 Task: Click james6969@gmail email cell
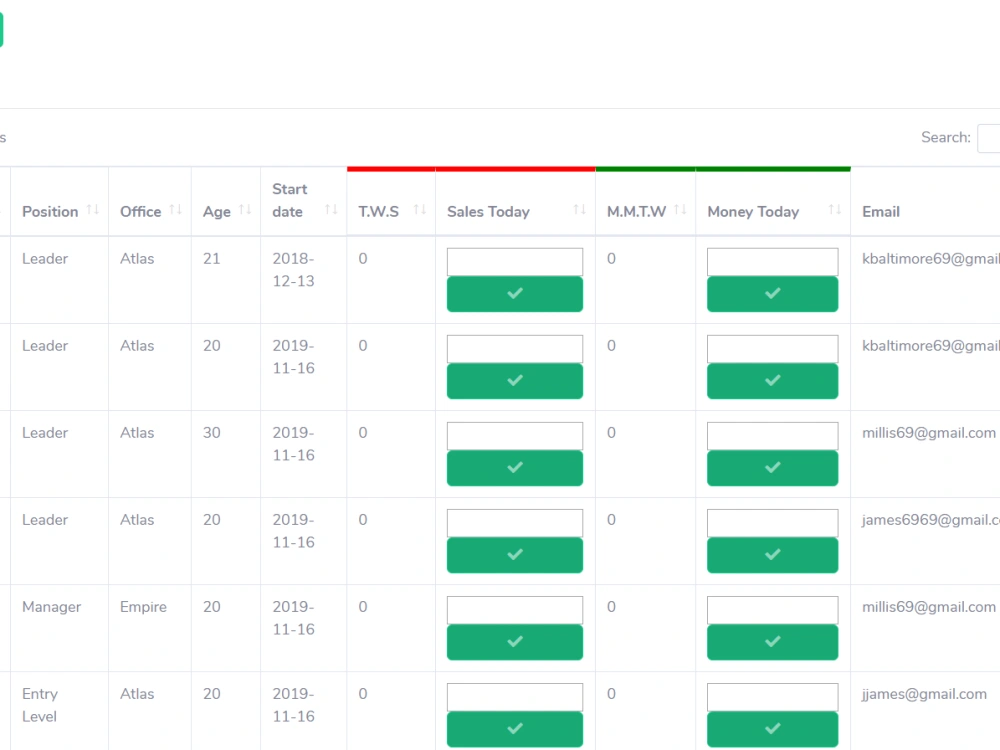point(930,520)
